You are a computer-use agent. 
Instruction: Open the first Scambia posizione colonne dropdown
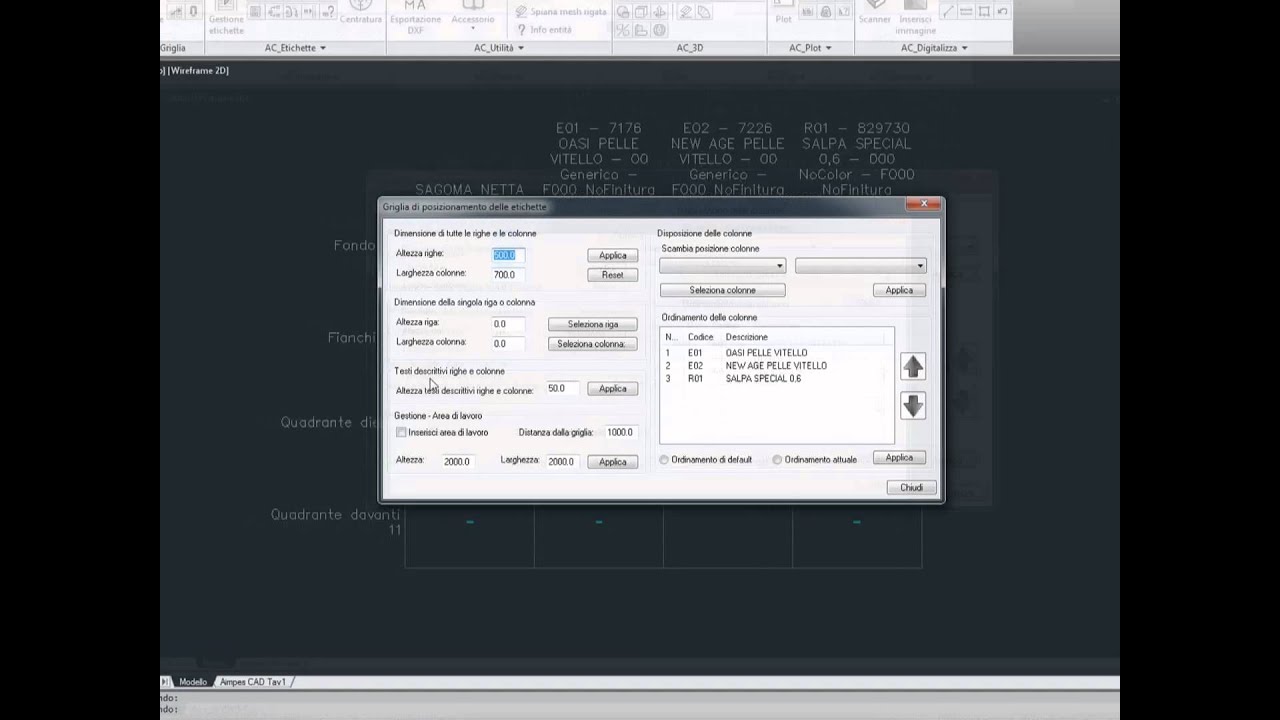tap(722, 266)
